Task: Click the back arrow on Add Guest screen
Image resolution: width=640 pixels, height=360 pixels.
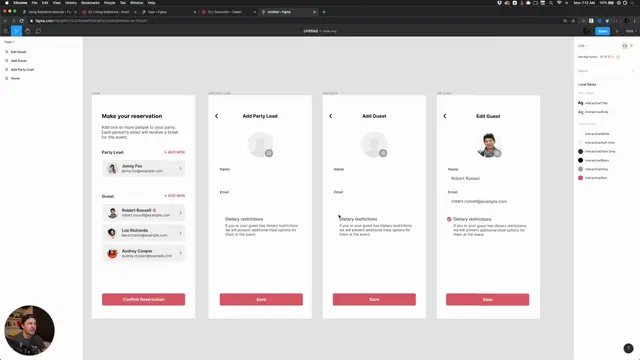Action: click(331, 116)
